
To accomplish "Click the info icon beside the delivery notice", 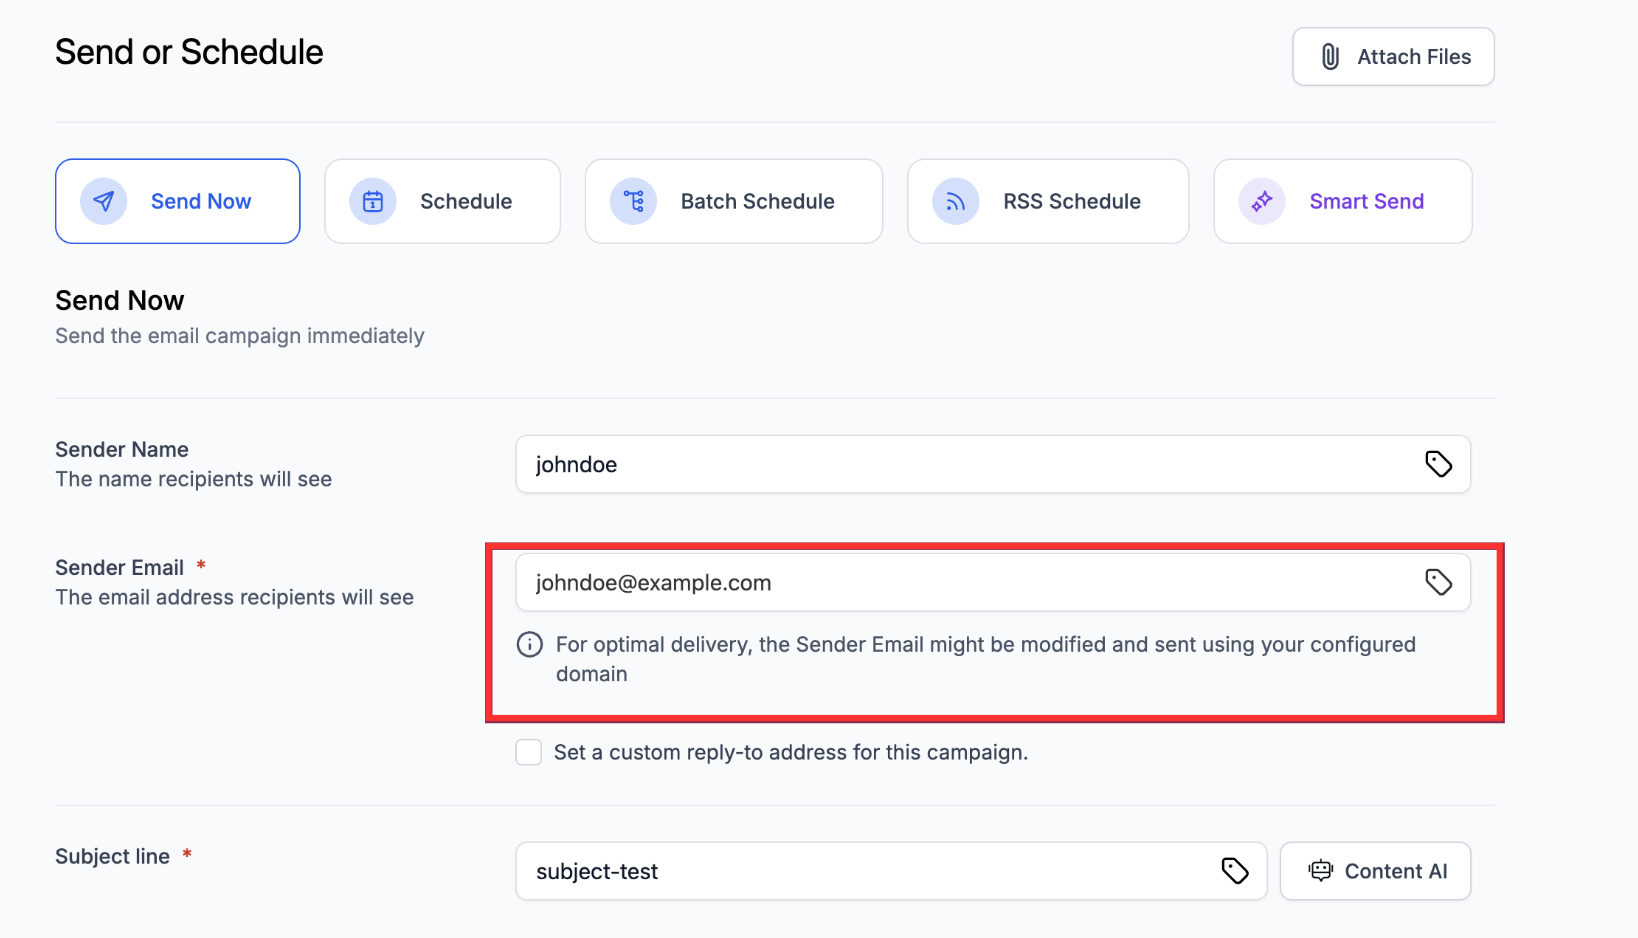I will [529, 645].
